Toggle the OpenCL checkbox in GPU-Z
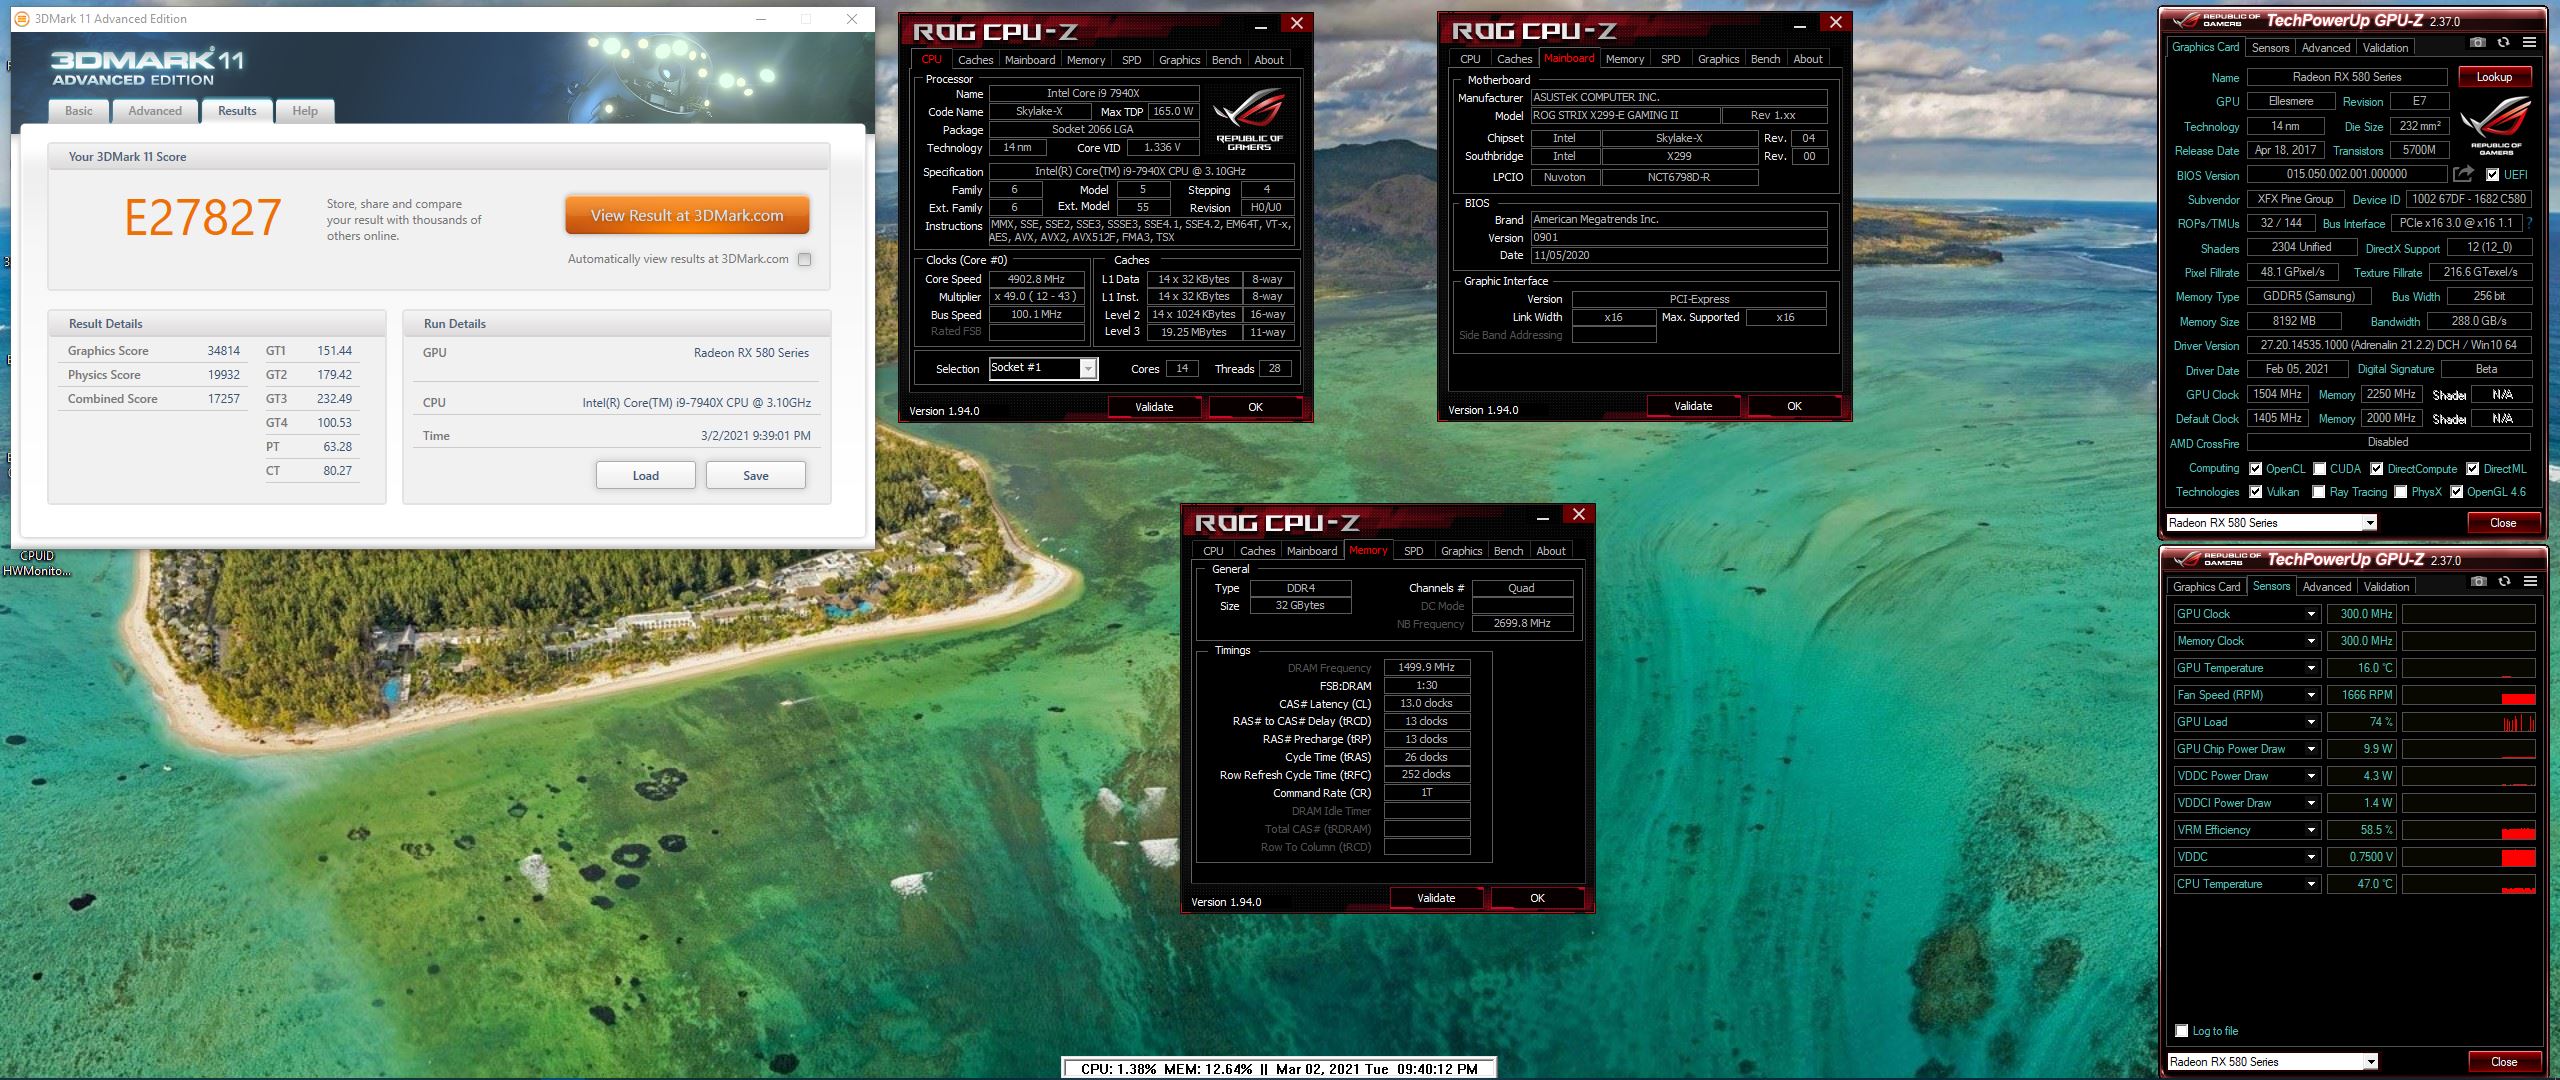Image resolution: width=2560 pixels, height=1080 pixels. click(2255, 469)
